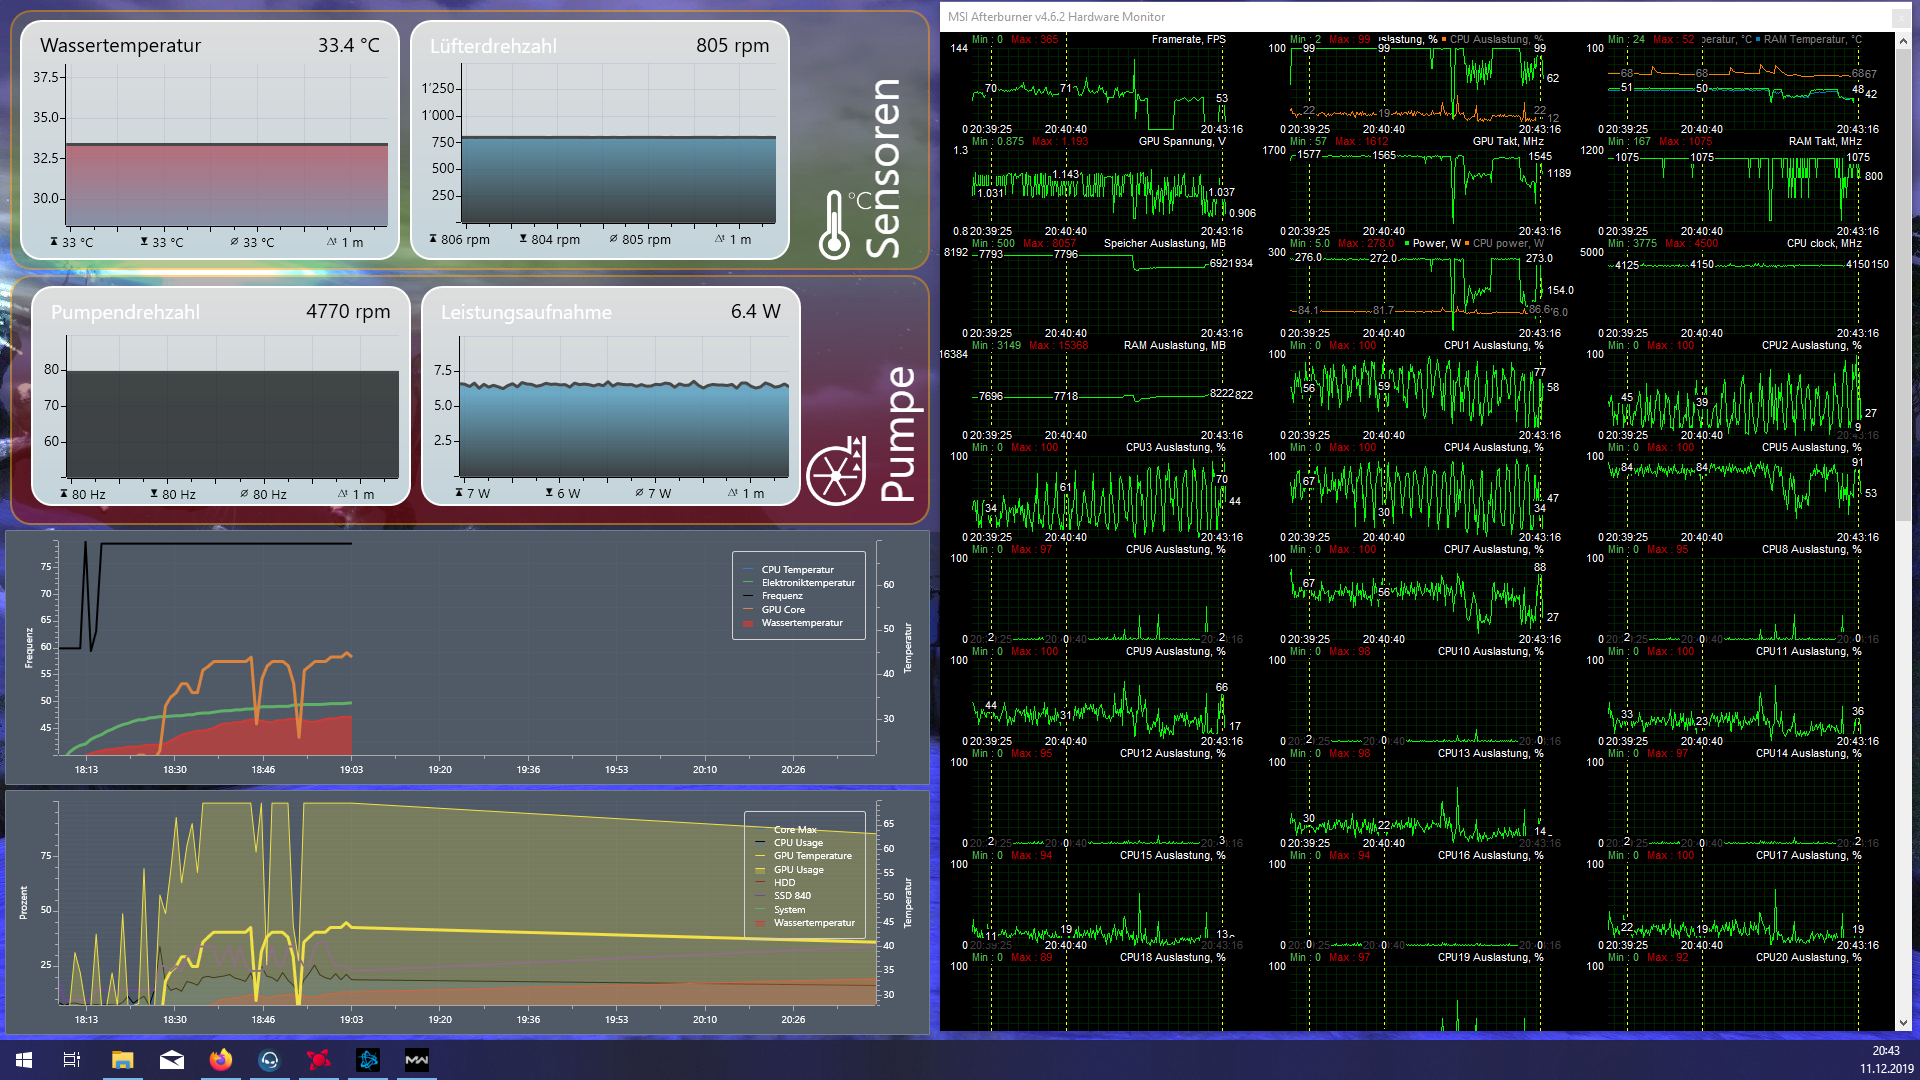Toggle the Wassertemperatur legend entry, upper chart
Image resolution: width=1920 pixels, height=1080 pixels.
pyautogui.click(x=801, y=623)
